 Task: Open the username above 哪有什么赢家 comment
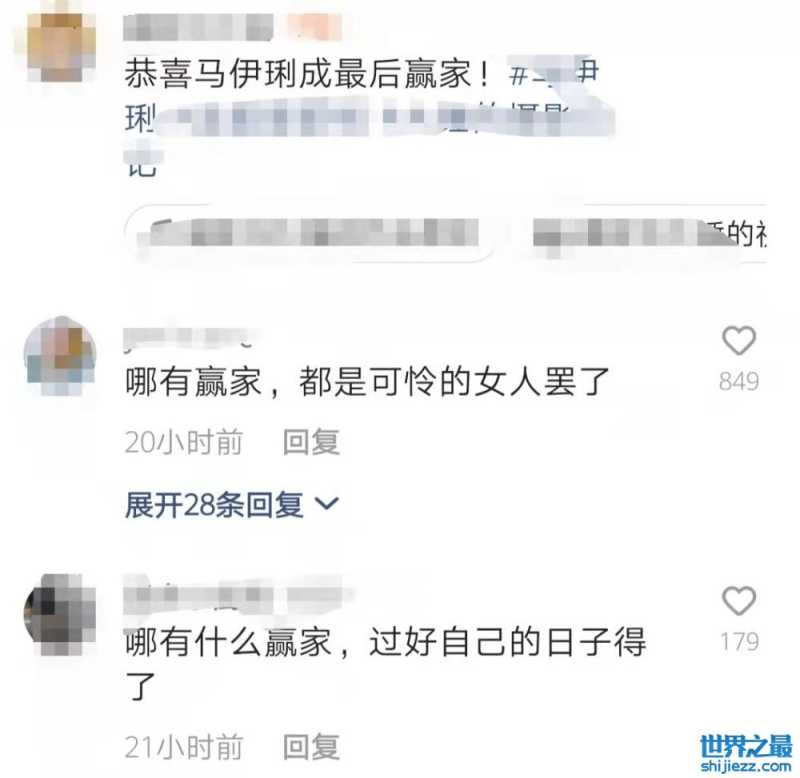tap(239, 594)
